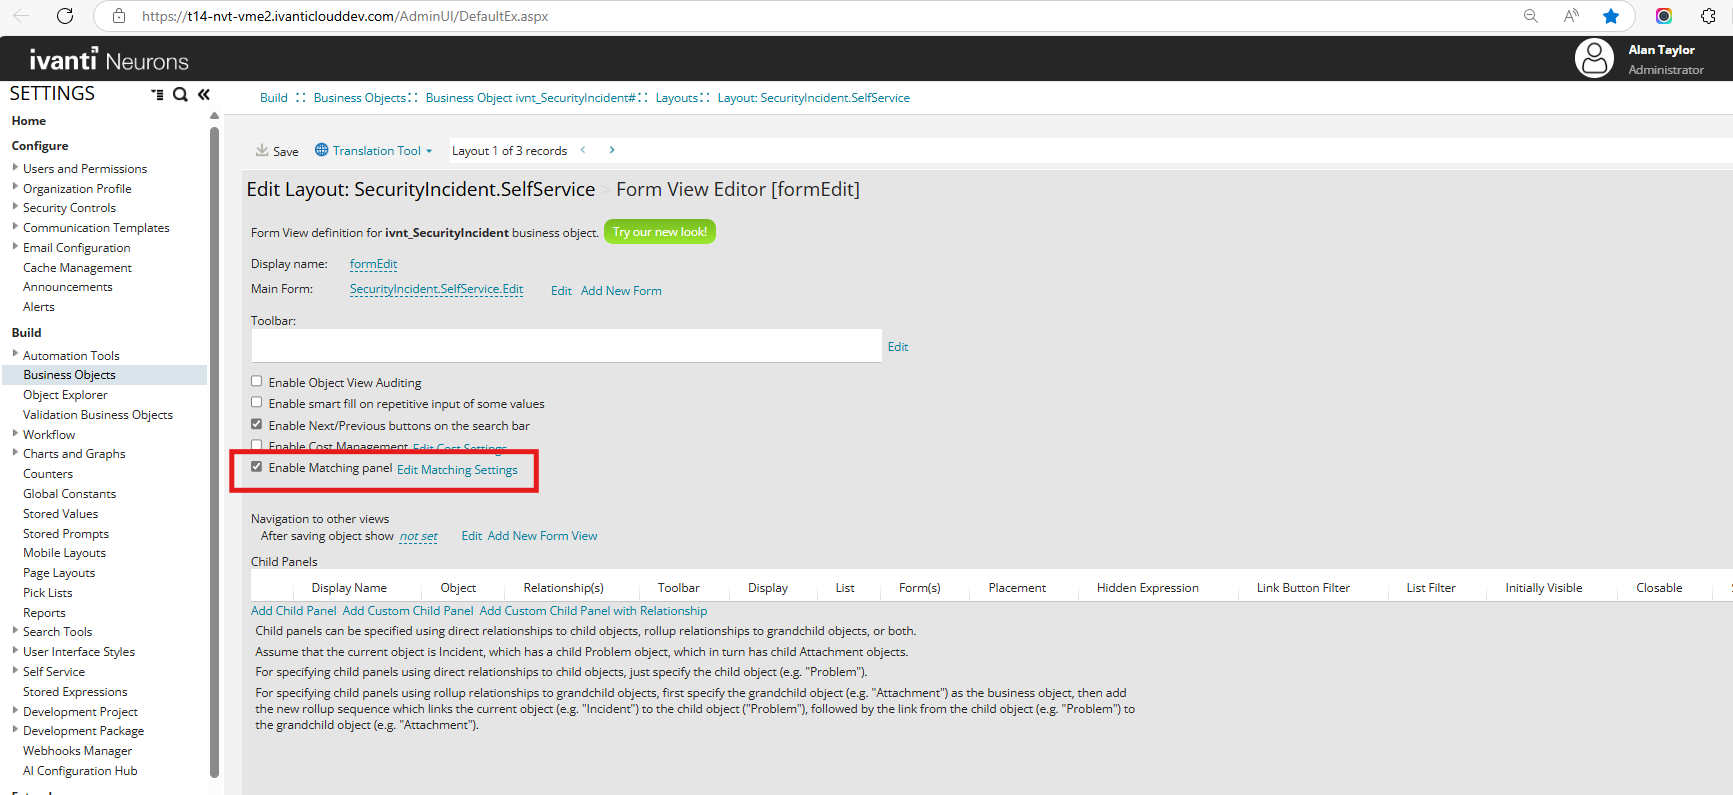
Task: Enable Object View Auditing checkbox
Action: click(x=257, y=382)
